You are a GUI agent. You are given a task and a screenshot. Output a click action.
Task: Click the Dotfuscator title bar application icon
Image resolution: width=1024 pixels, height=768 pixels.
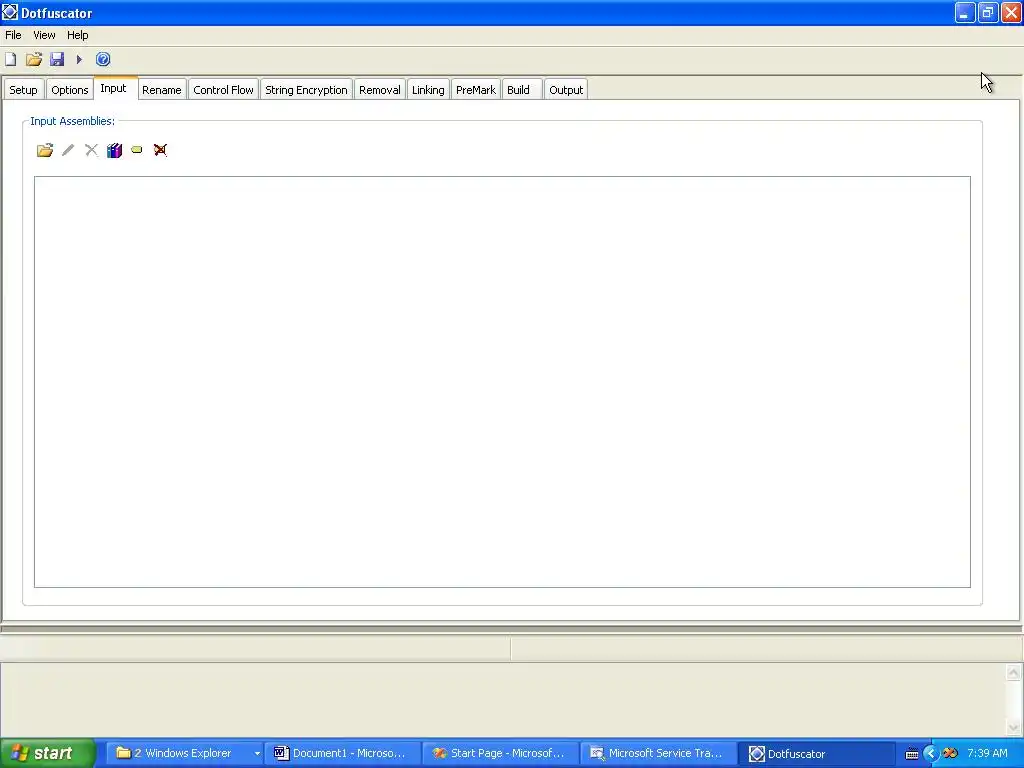click(x=10, y=12)
